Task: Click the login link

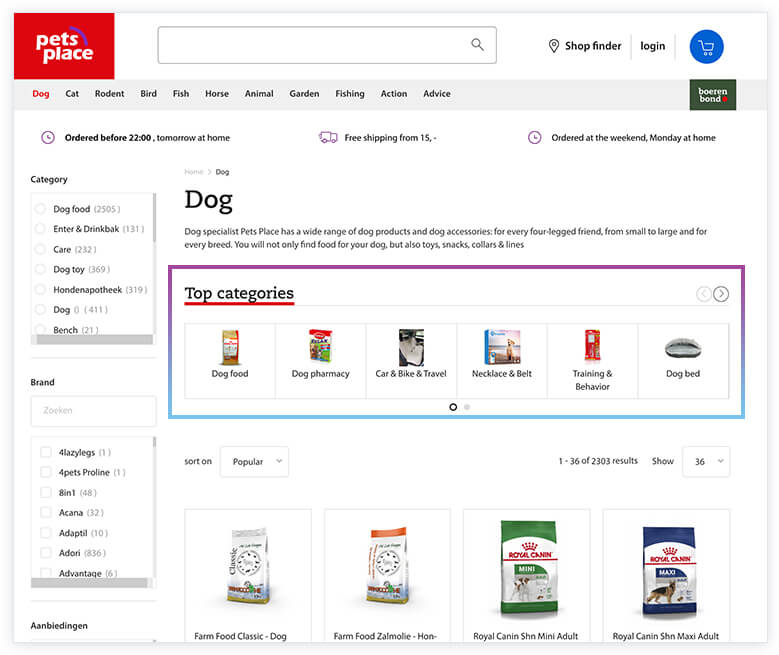Action: click(652, 46)
